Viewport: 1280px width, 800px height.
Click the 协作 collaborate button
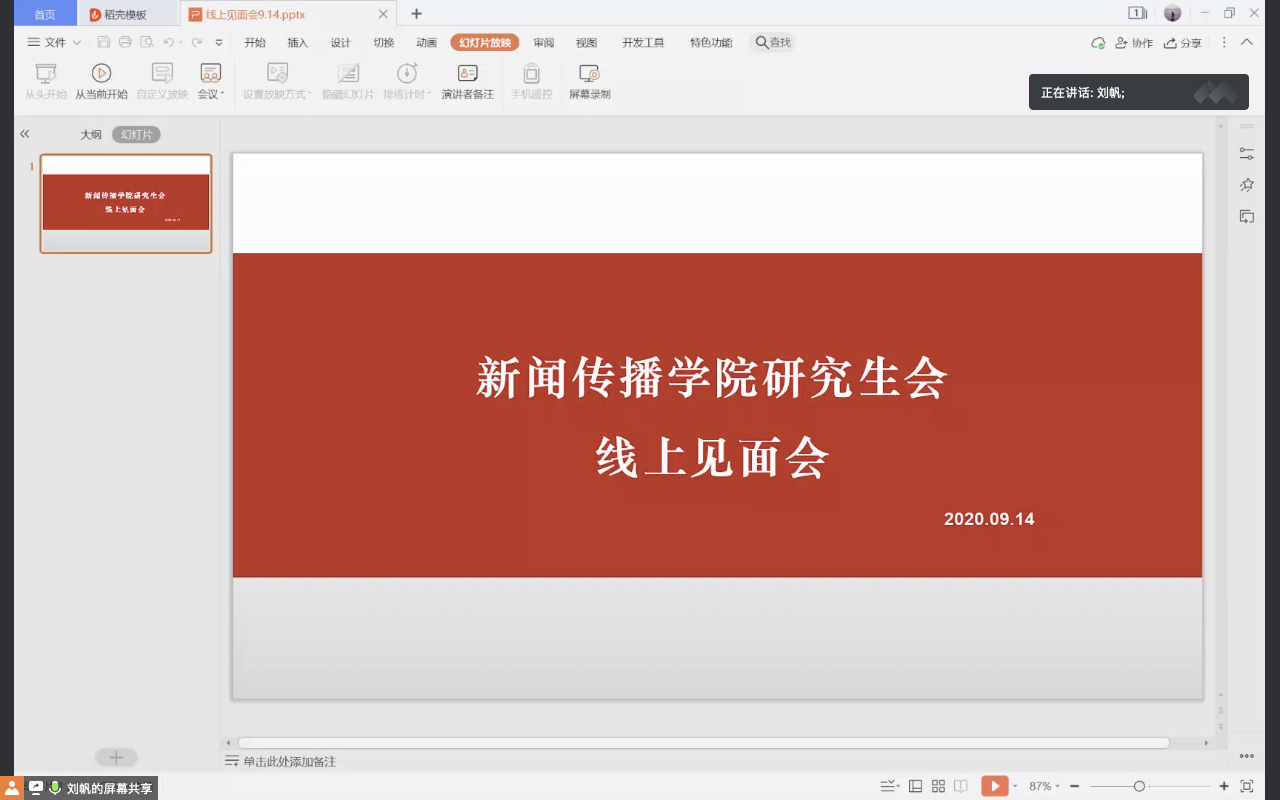[1134, 43]
